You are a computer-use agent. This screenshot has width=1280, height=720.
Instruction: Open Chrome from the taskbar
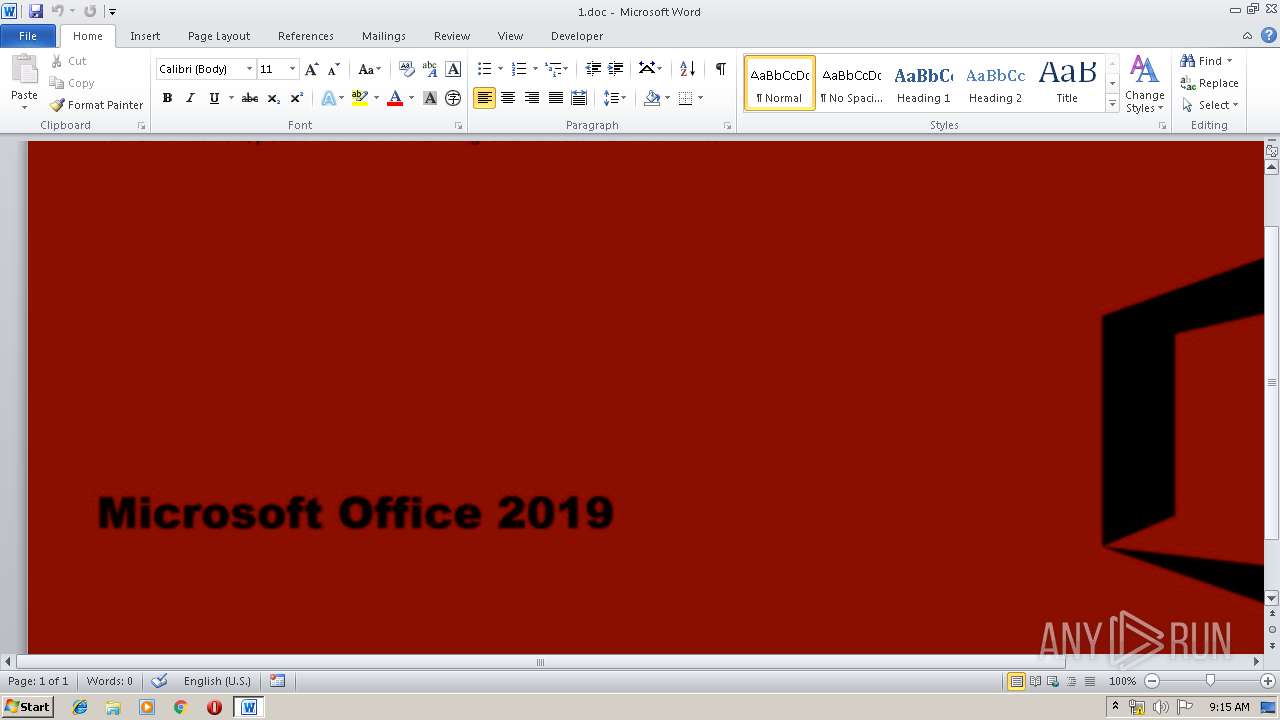click(181, 707)
